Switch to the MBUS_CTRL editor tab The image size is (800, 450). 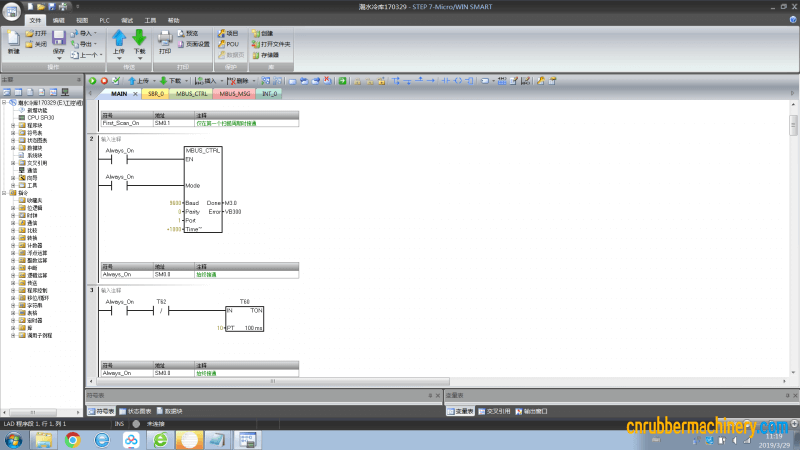coord(193,93)
